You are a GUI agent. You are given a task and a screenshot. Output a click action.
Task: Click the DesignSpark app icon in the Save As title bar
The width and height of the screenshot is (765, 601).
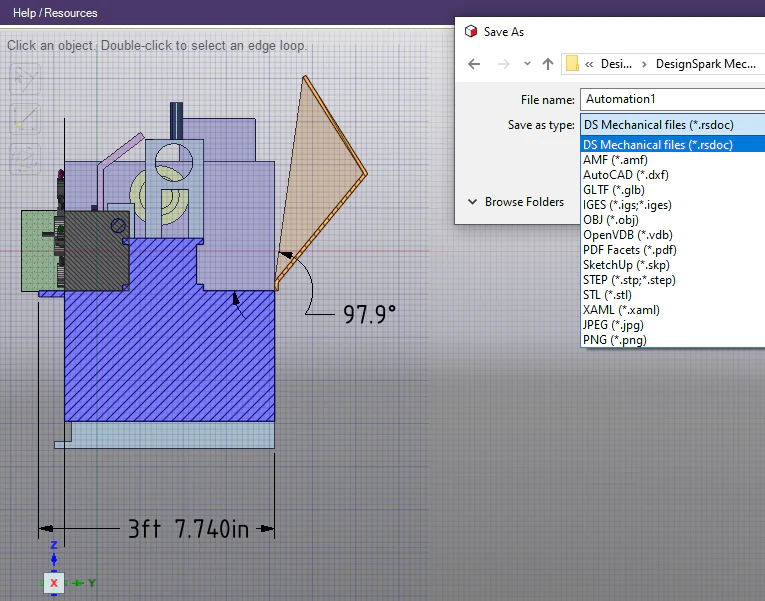point(471,32)
